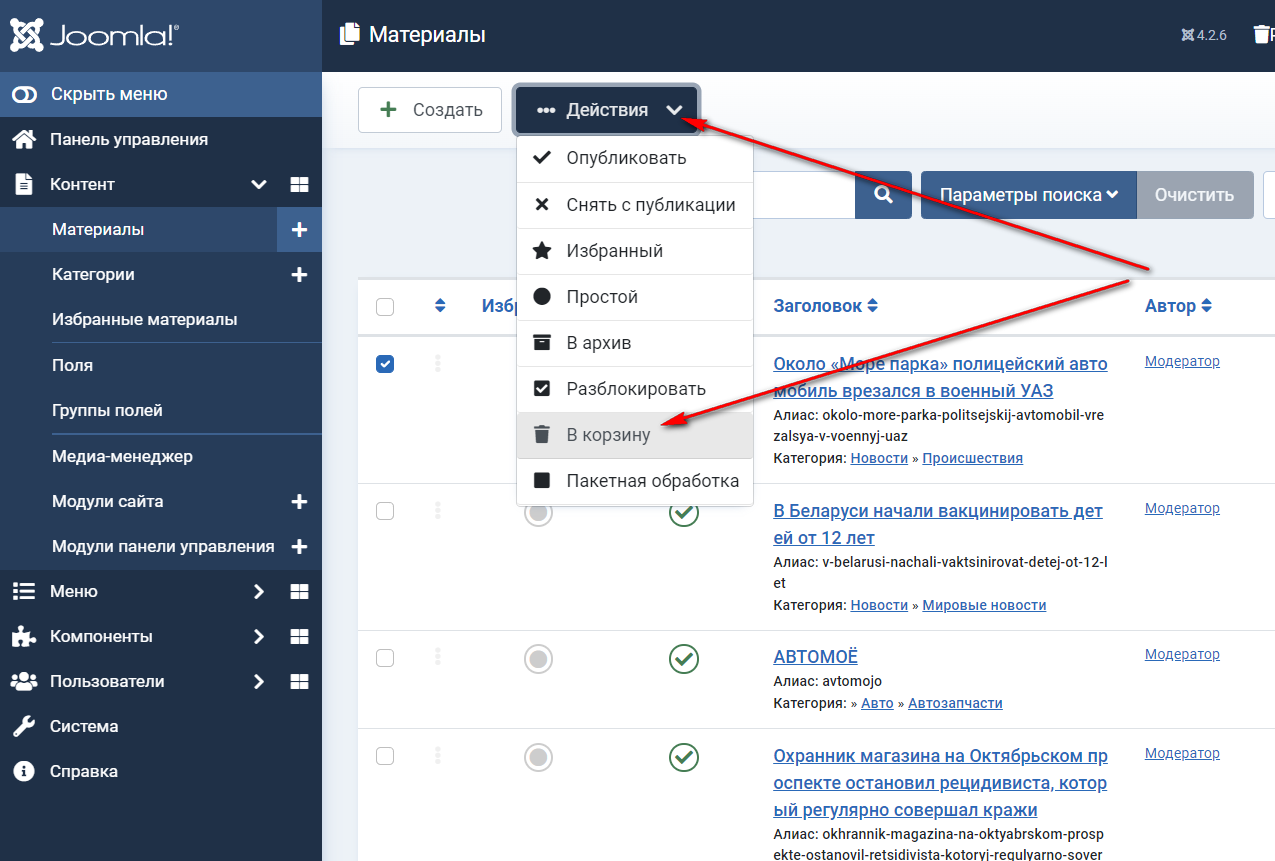Click plus icon next to Материалы
This screenshot has width=1275, height=861.
299,230
